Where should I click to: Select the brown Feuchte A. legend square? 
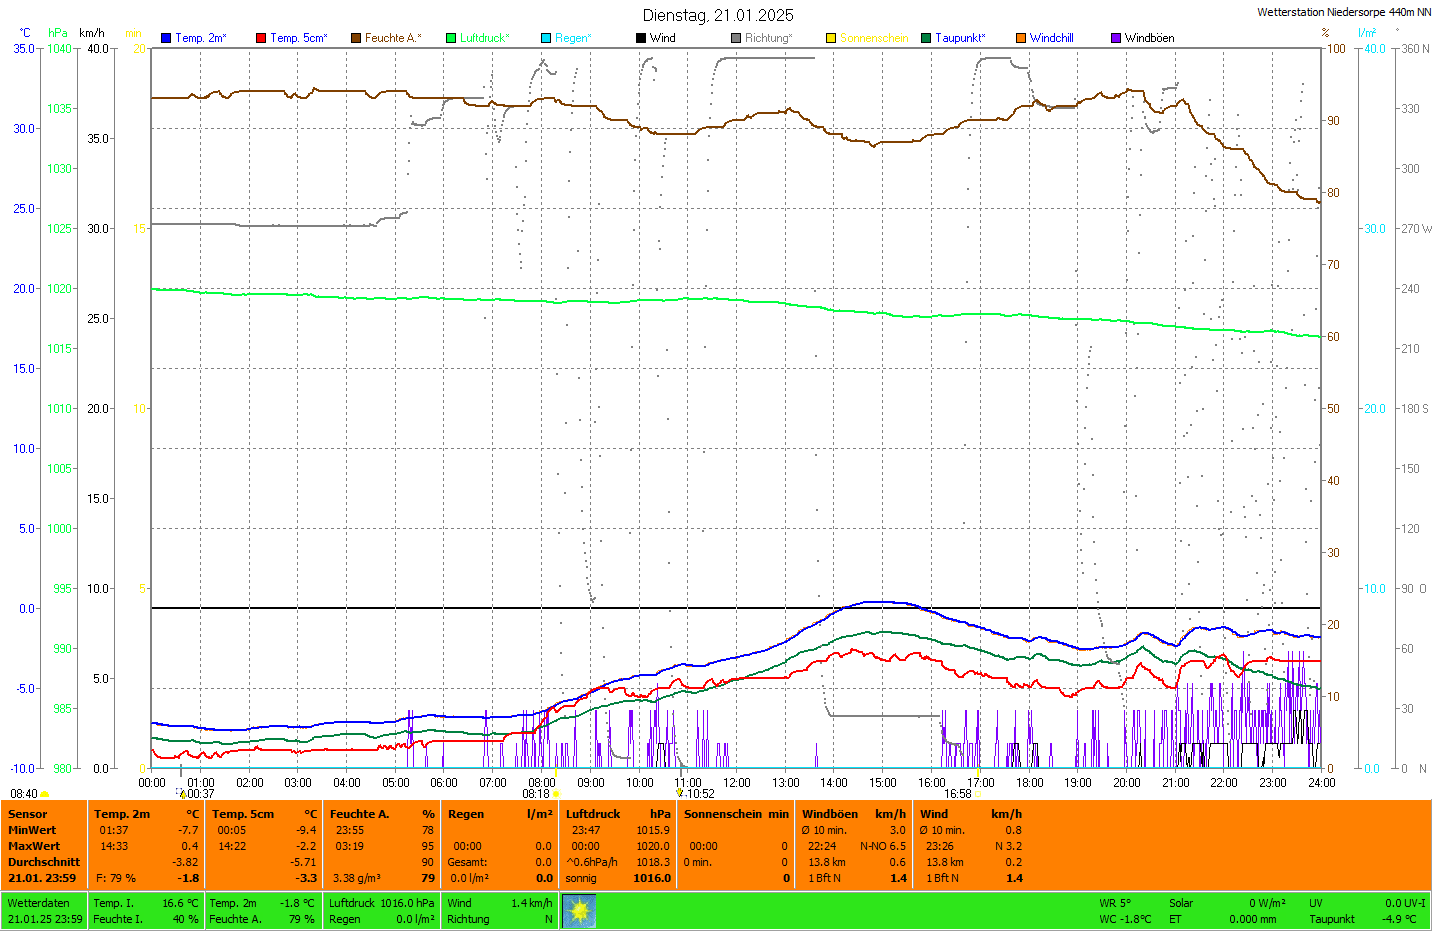[356, 38]
